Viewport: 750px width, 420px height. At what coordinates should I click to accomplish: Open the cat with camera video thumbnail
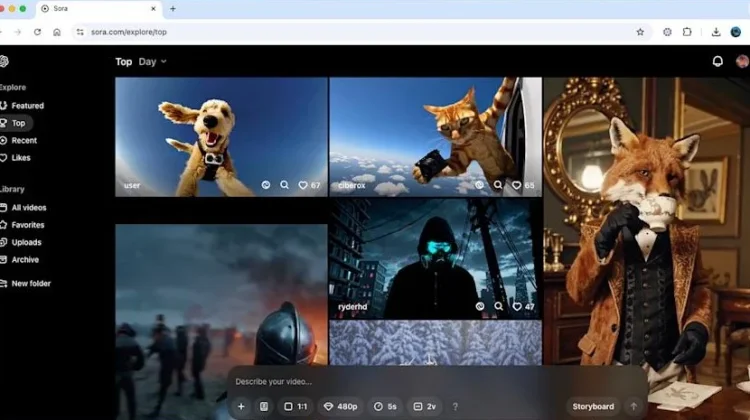tap(436, 137)
